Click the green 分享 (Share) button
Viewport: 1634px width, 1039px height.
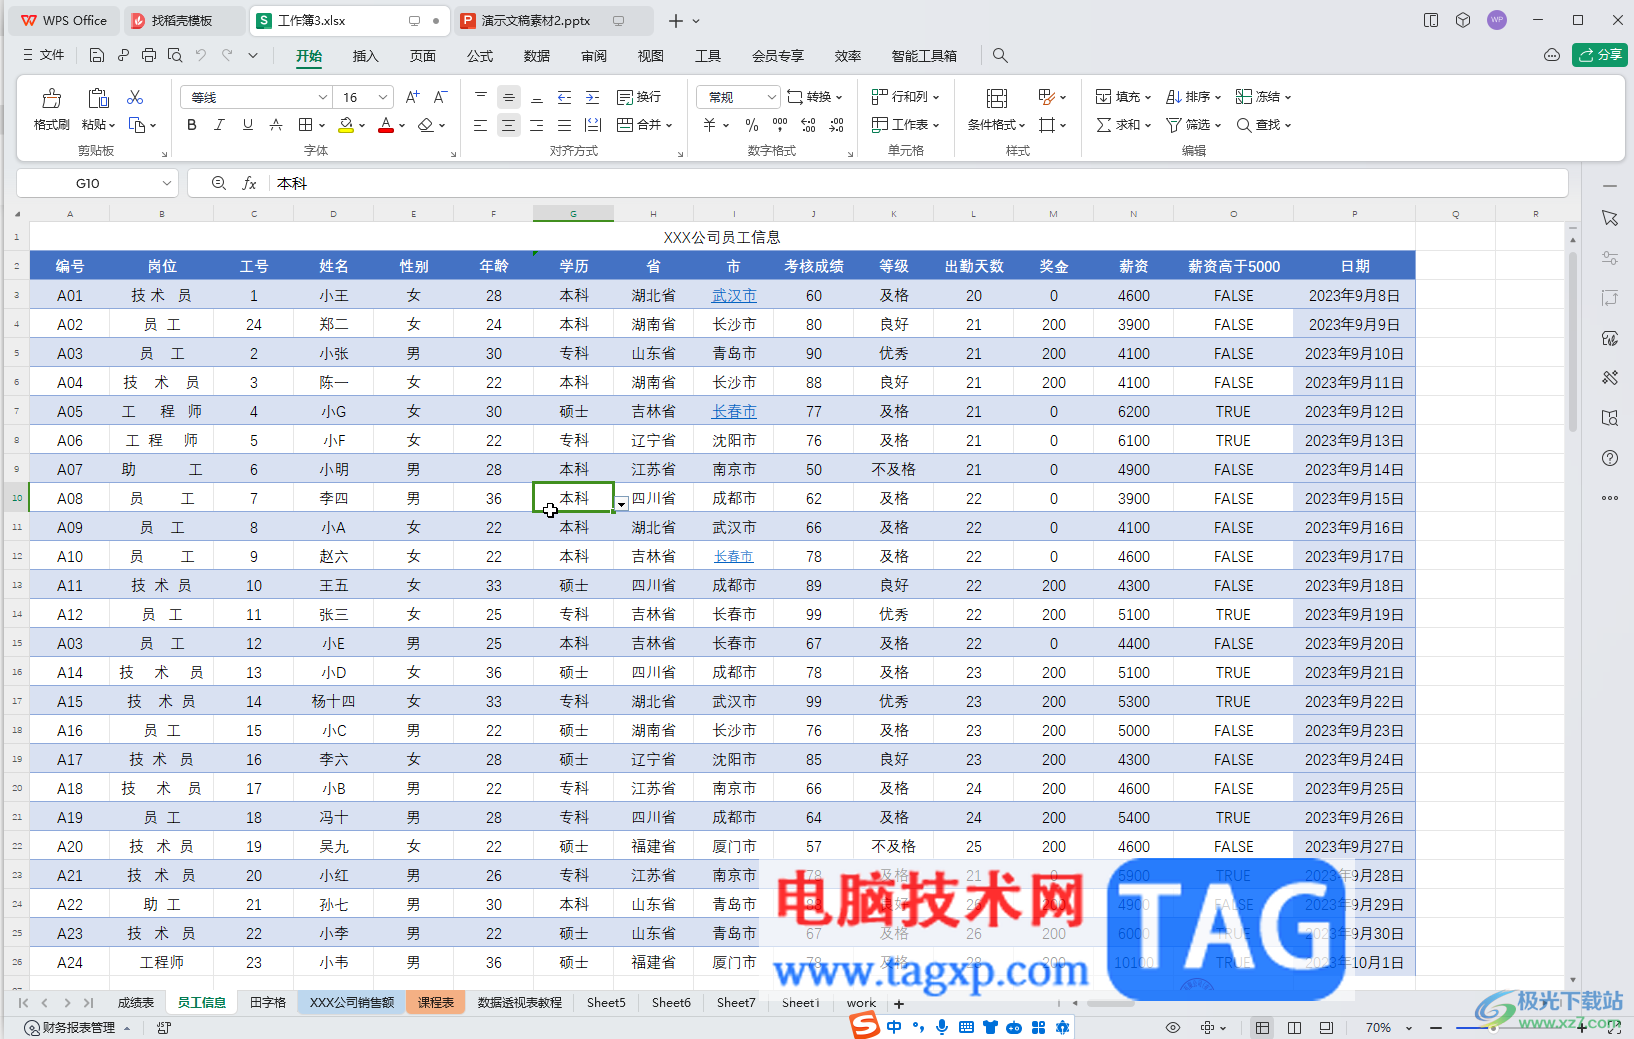1600,55
